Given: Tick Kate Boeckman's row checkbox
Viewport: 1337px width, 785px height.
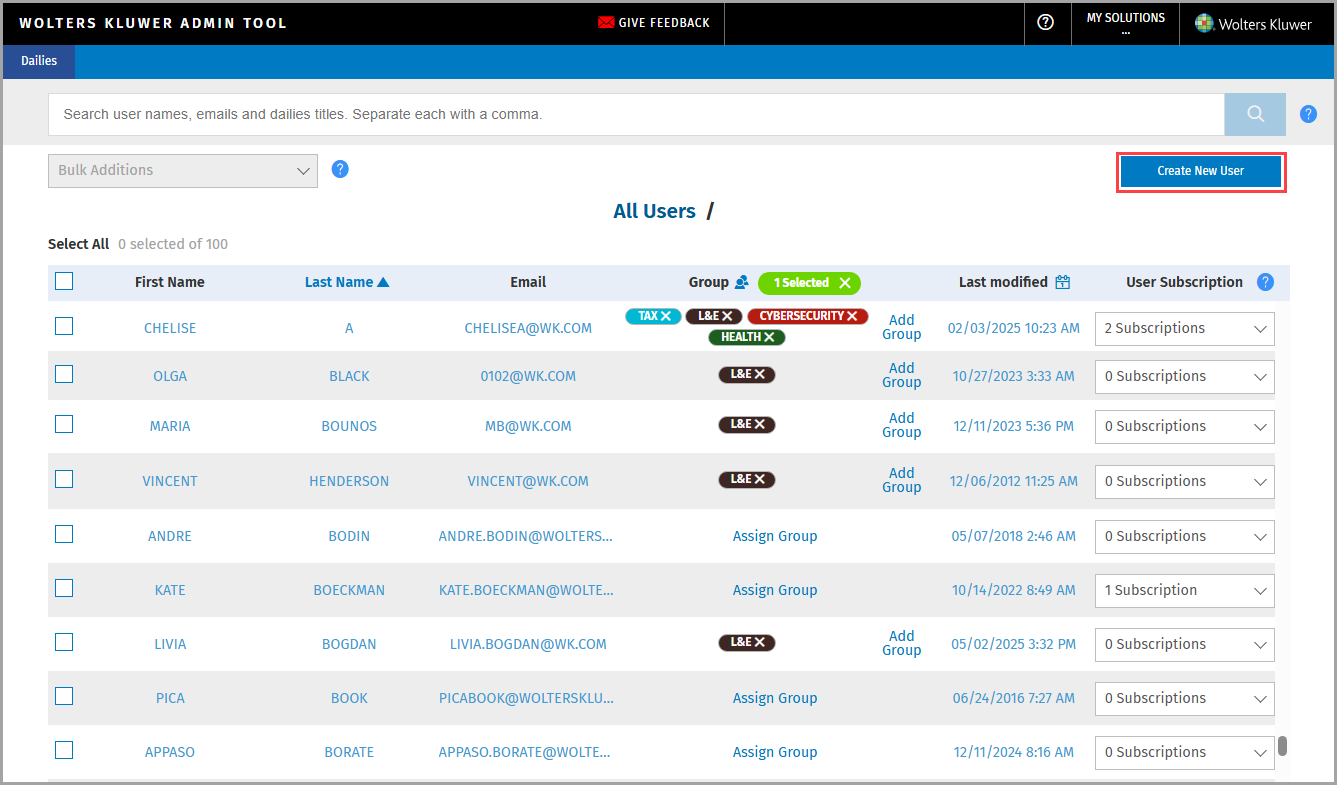Looking at the screenshot, I should click(x=64, y=588).
